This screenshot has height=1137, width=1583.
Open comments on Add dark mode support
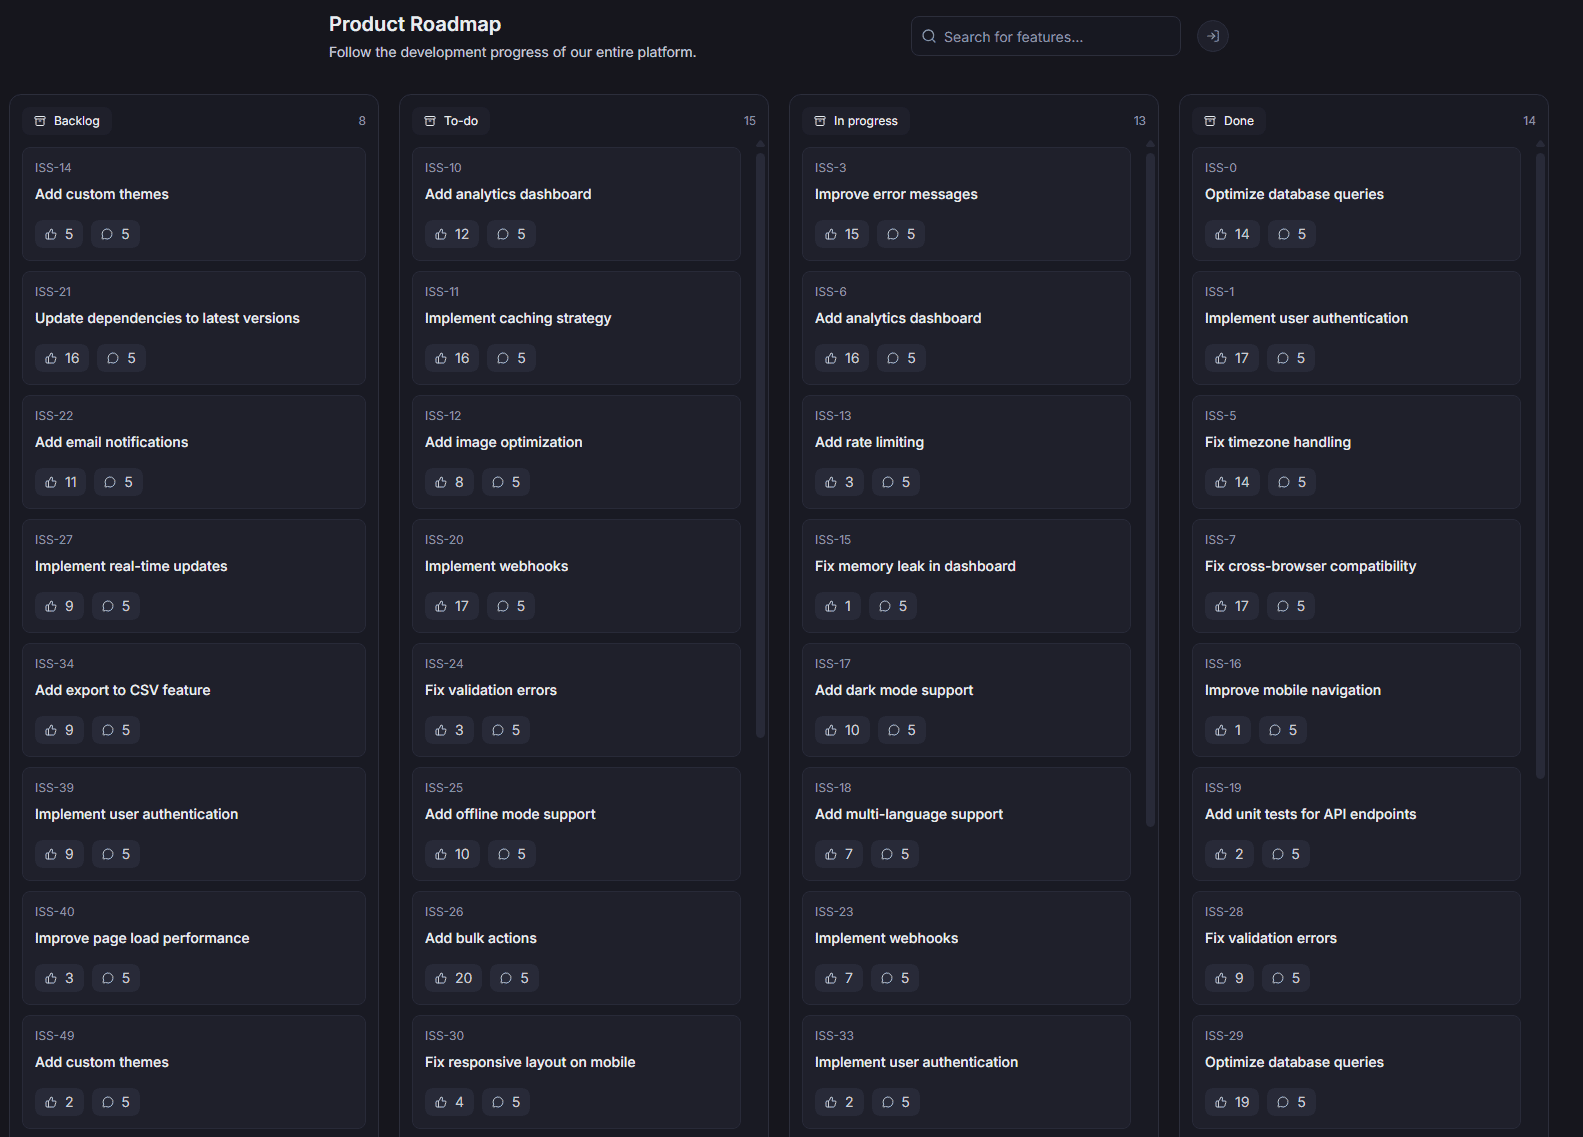[901, 730]
